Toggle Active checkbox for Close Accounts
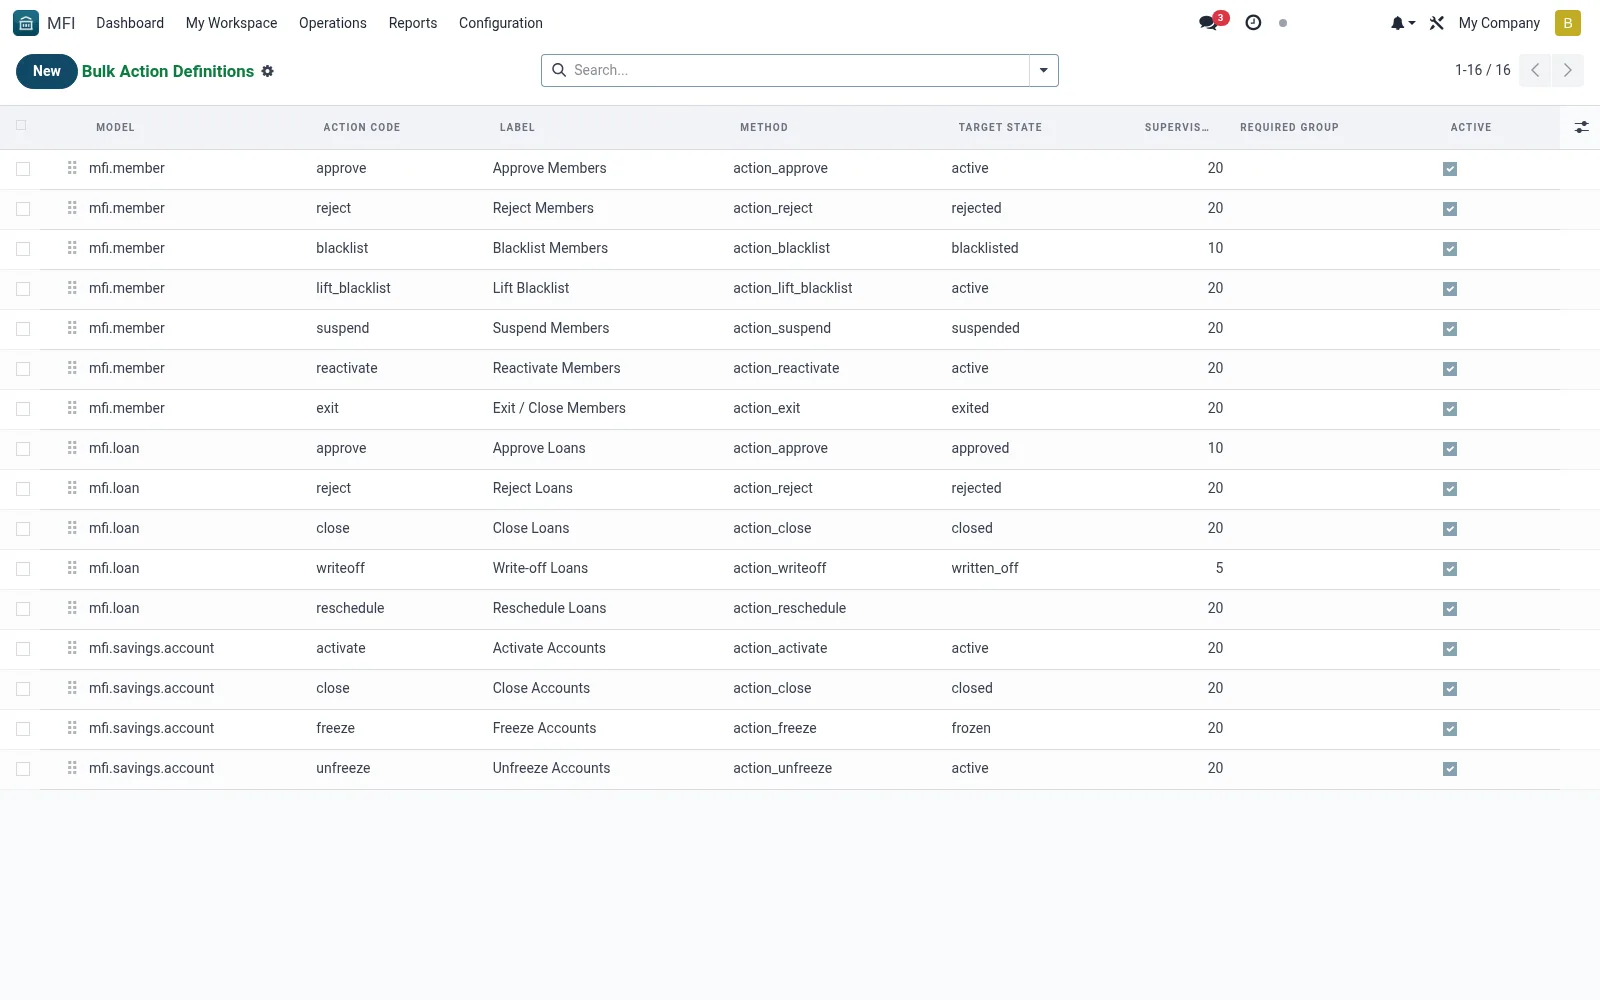Screen dimensions: 1600x1000 pos(1450,689)
